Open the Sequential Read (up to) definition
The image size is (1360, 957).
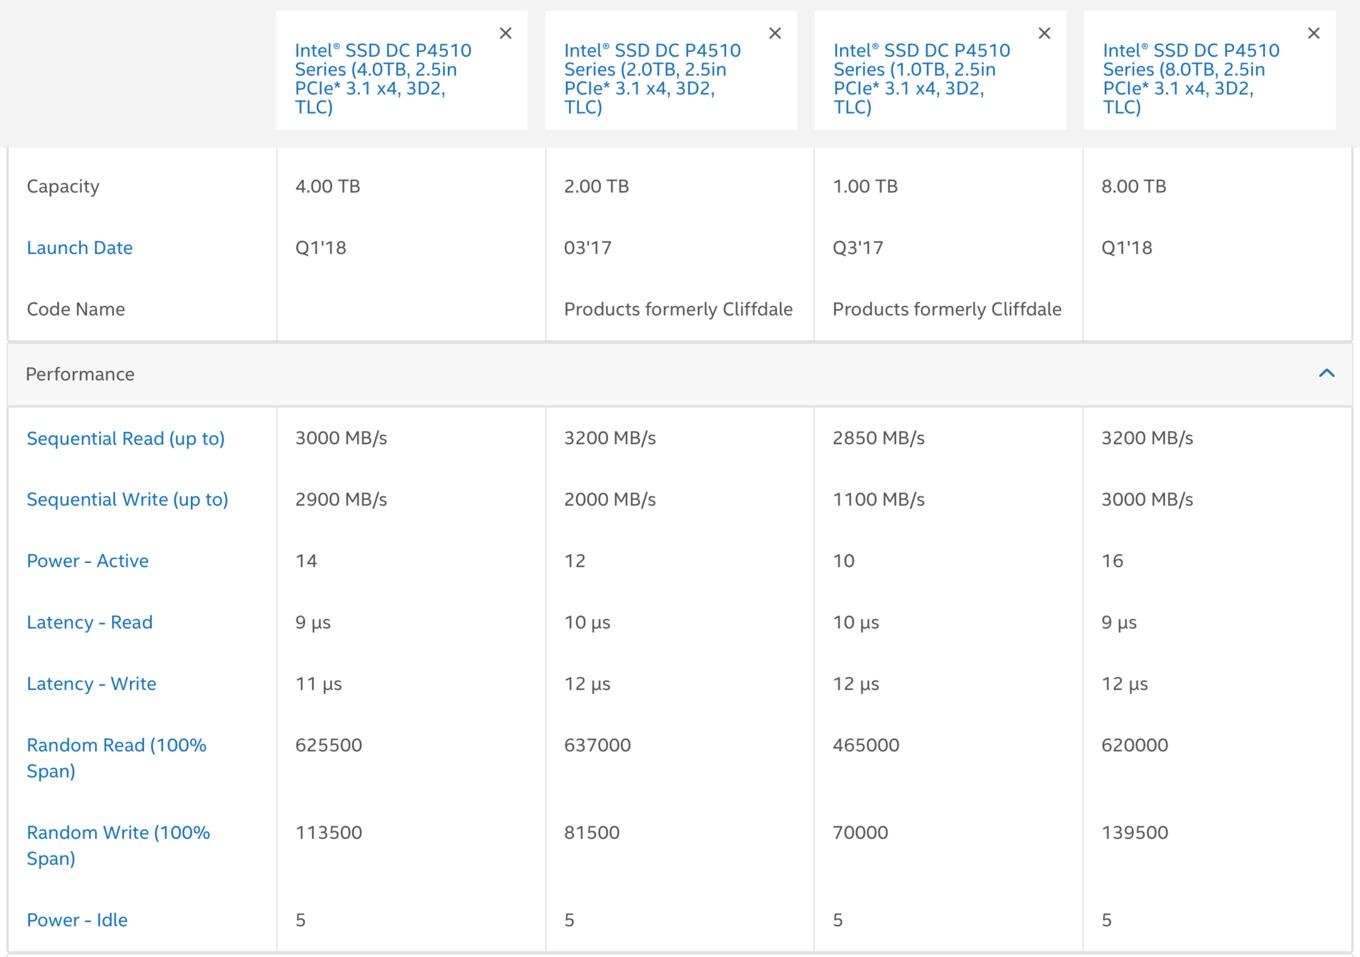point(126,438)
